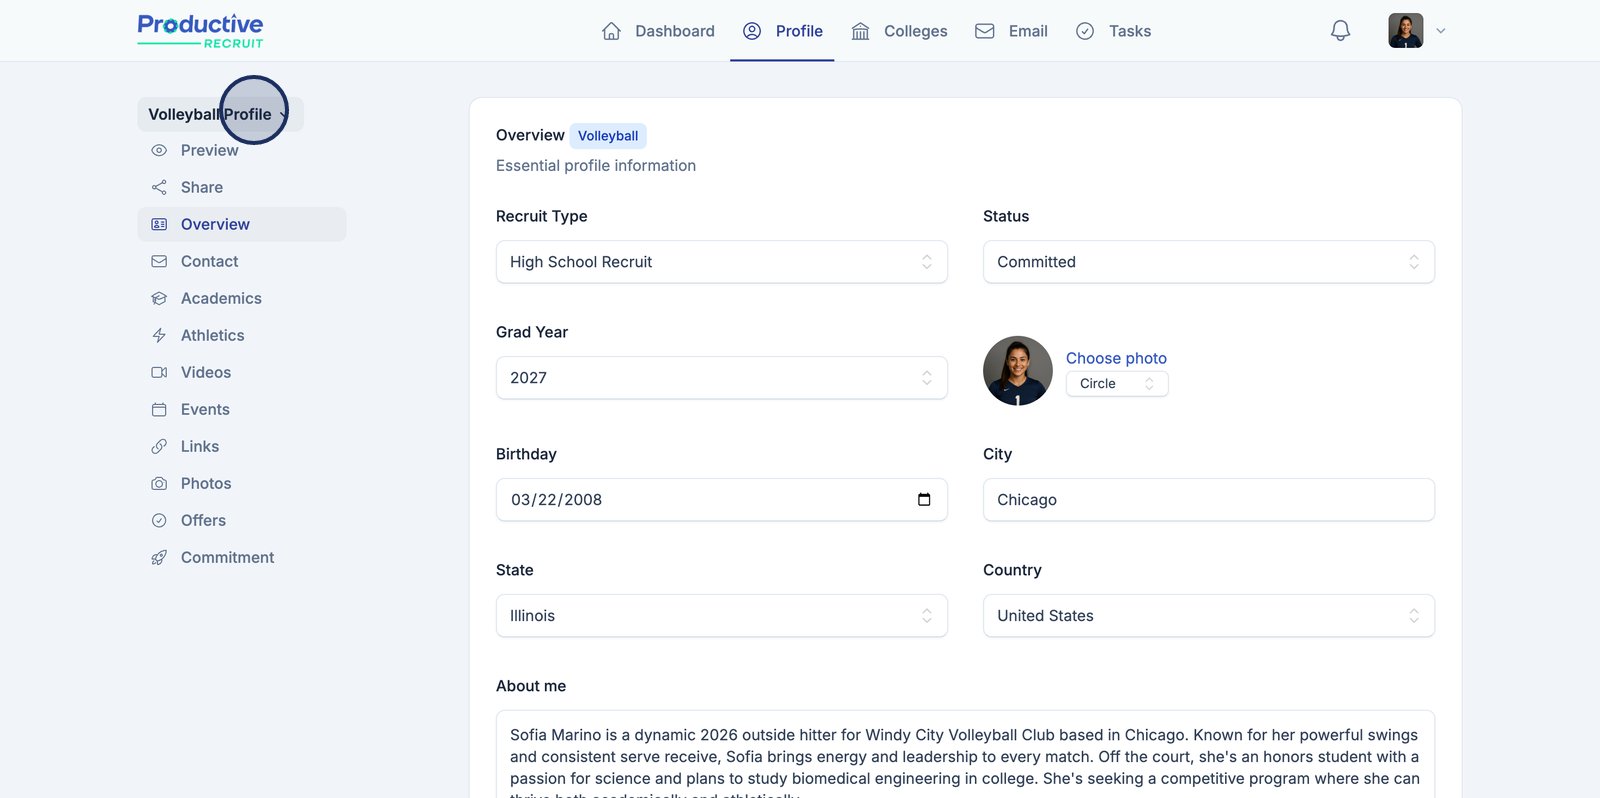Click the Choose photo link
Image resolution: width=1600 pixels, height=798 pixels.
click(x=1116, y=358)
